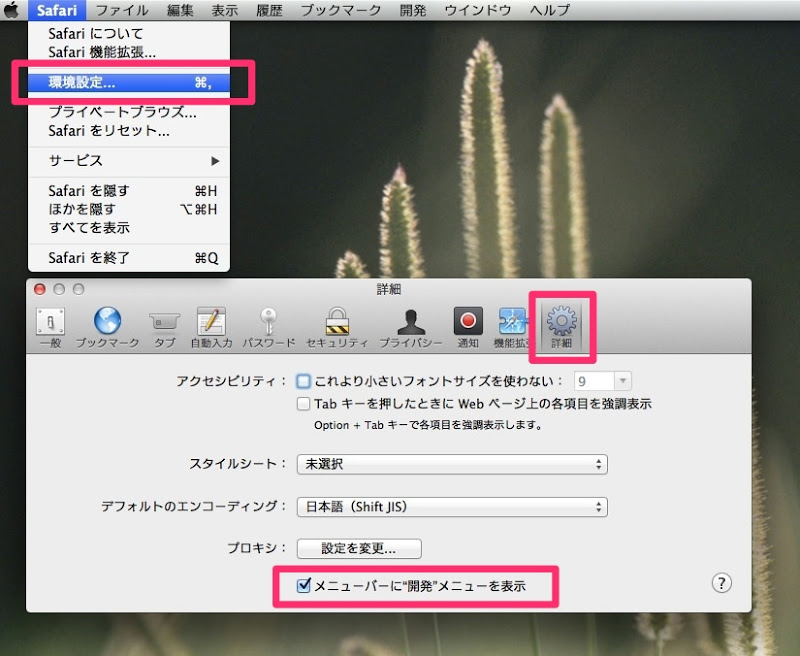Image resolution: width=800 pixels, height=656 pixels.
Task: Open the 履歴 menu
Action: click(x=269, y=10)
